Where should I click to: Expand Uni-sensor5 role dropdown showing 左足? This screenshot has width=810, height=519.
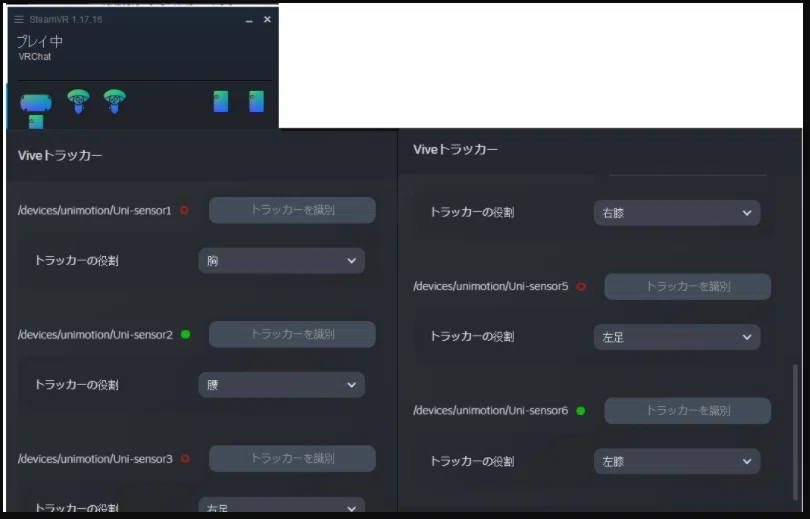tap(677, 337)
